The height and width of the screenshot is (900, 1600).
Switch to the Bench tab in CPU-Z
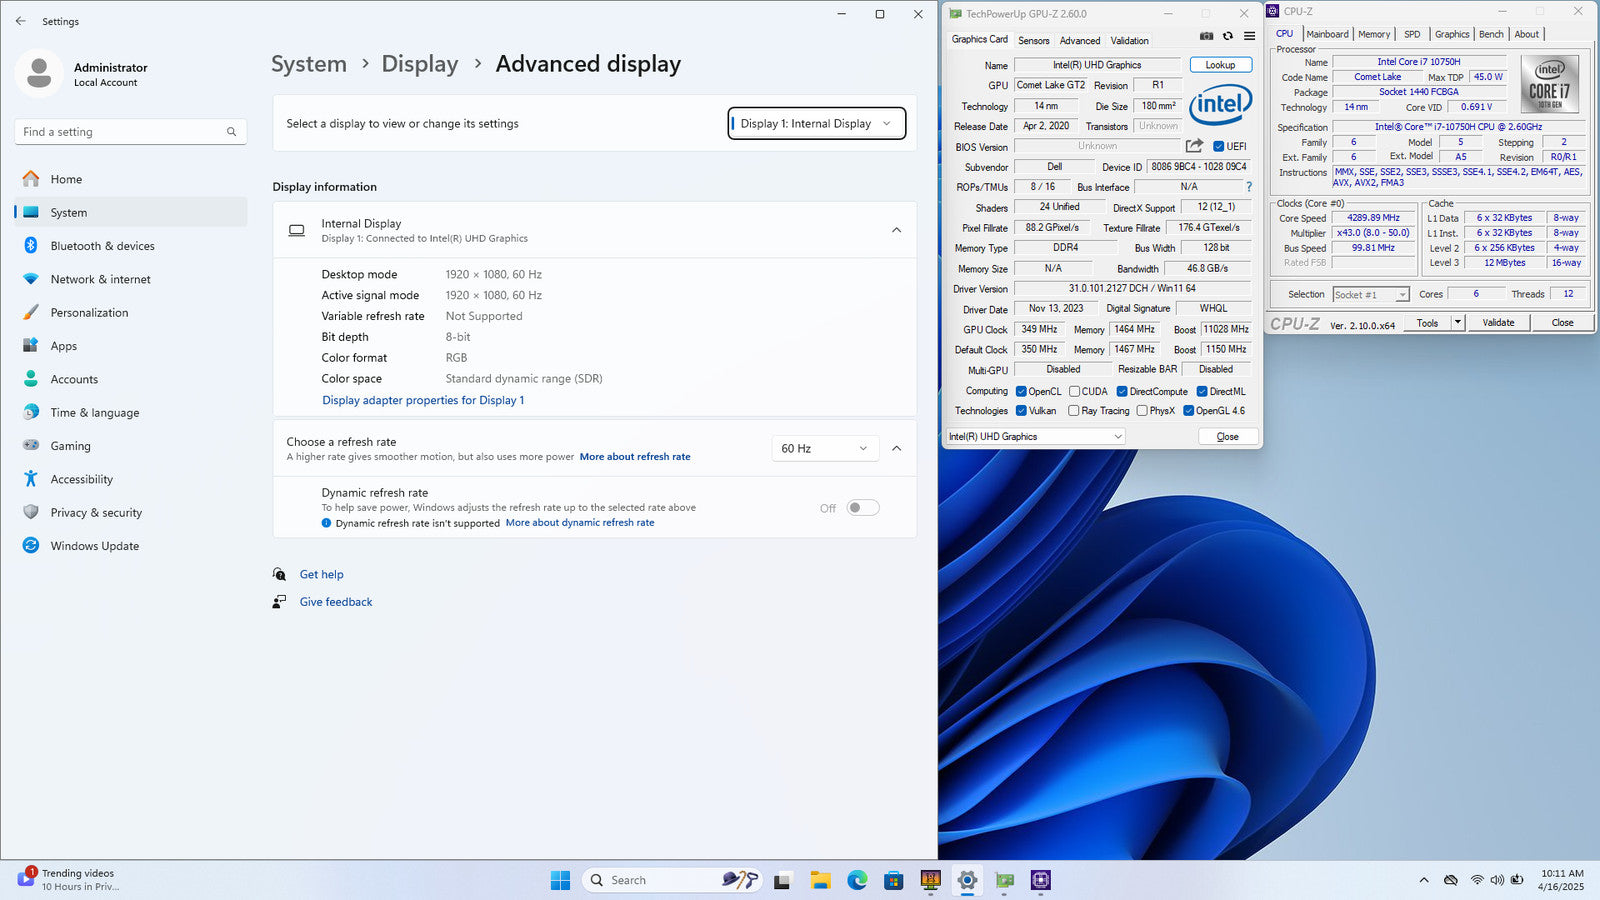[1491, 34]
